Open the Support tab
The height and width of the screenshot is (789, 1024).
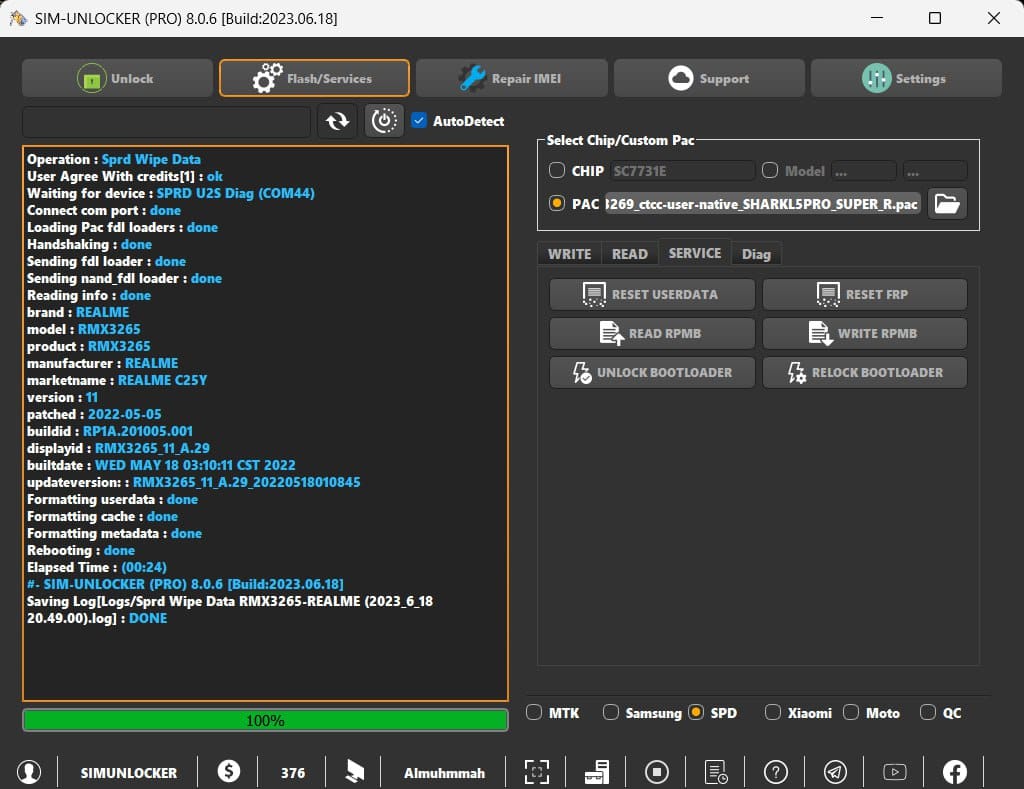[709, 78]
